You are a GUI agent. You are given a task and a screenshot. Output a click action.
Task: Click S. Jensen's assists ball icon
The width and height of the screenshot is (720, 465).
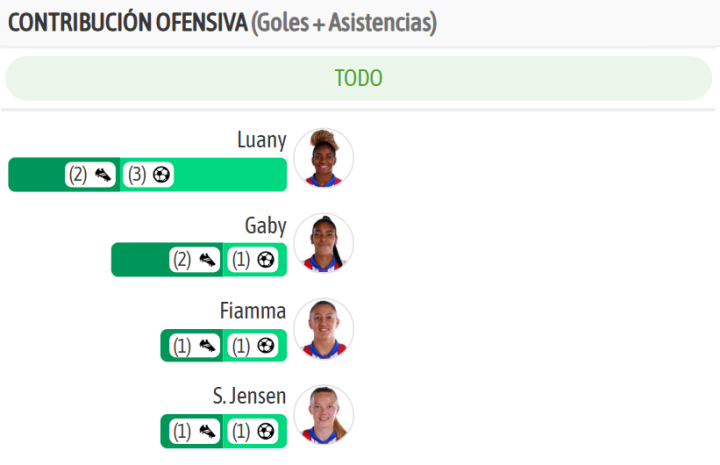[265, 432]
